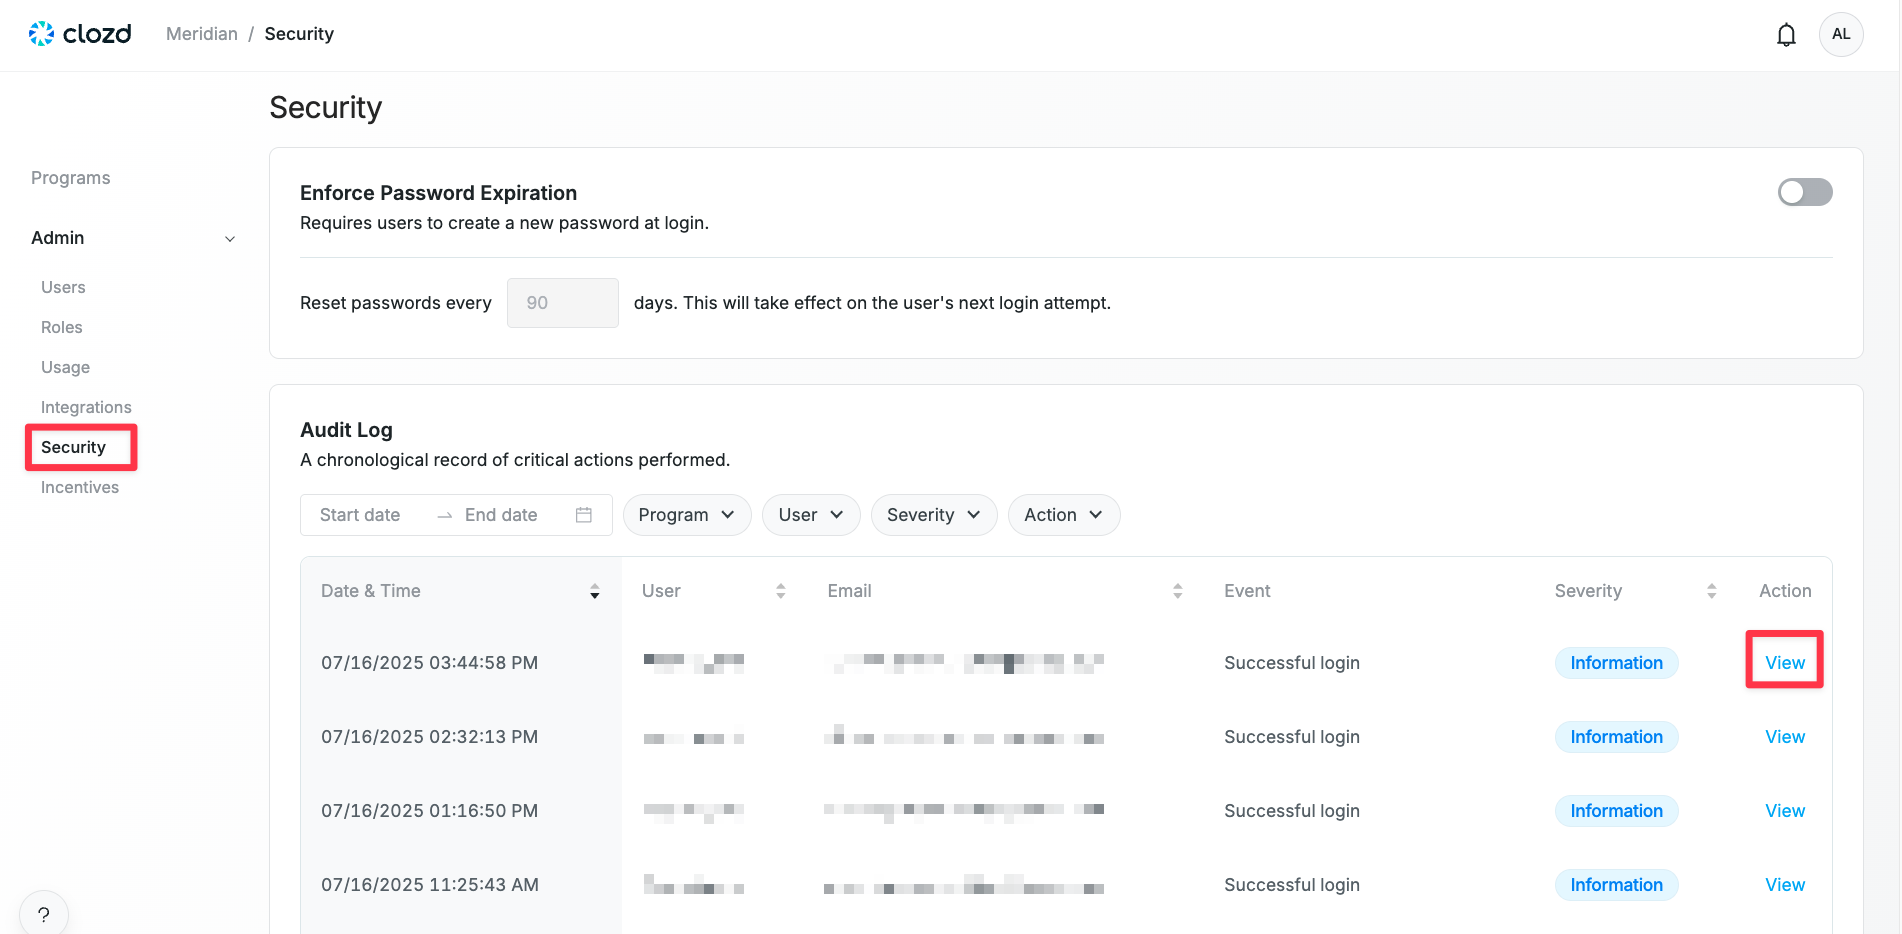View the 11:25:43 AM login entry
The height and width of the screenshot is (934, 1902).
pos(1785,885)
